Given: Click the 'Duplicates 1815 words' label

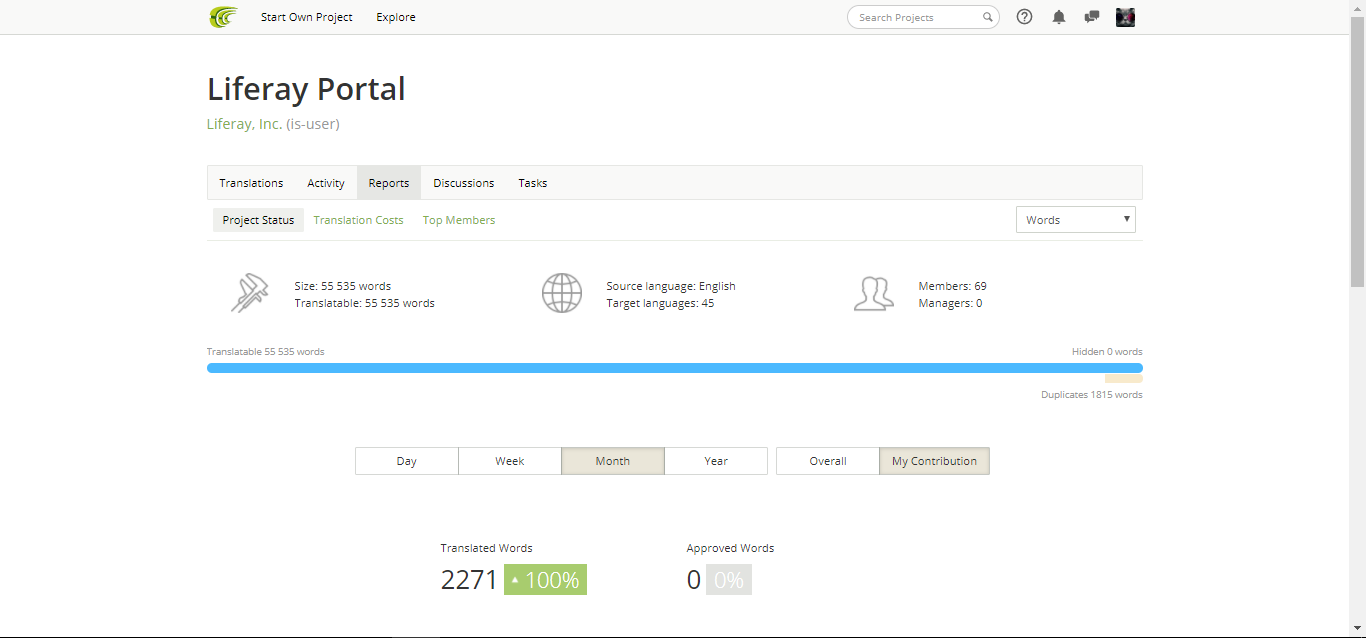Looking at the screenshot, I should [1092, 395].
